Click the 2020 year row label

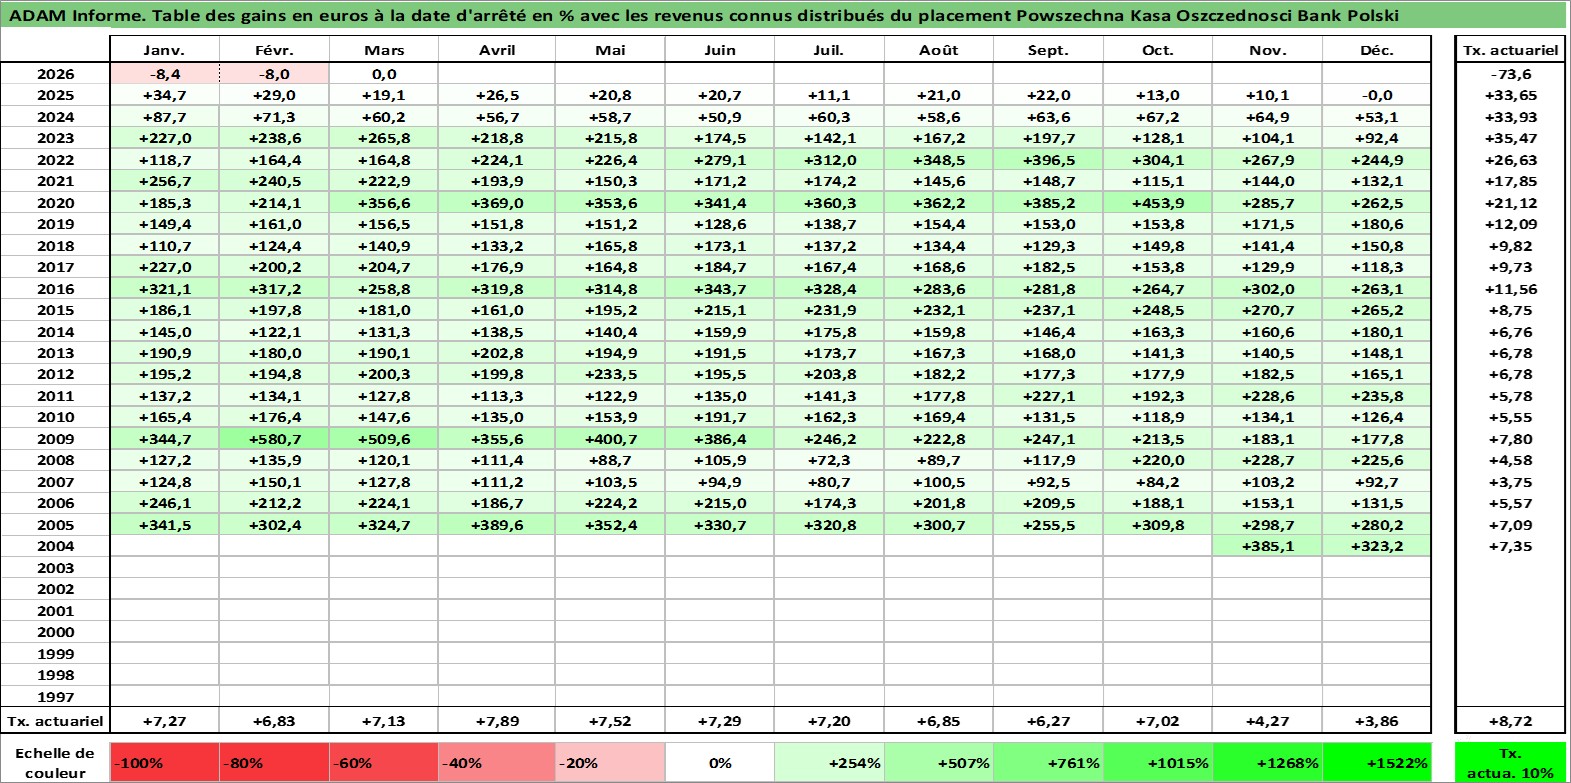click(x=55, y=203)
